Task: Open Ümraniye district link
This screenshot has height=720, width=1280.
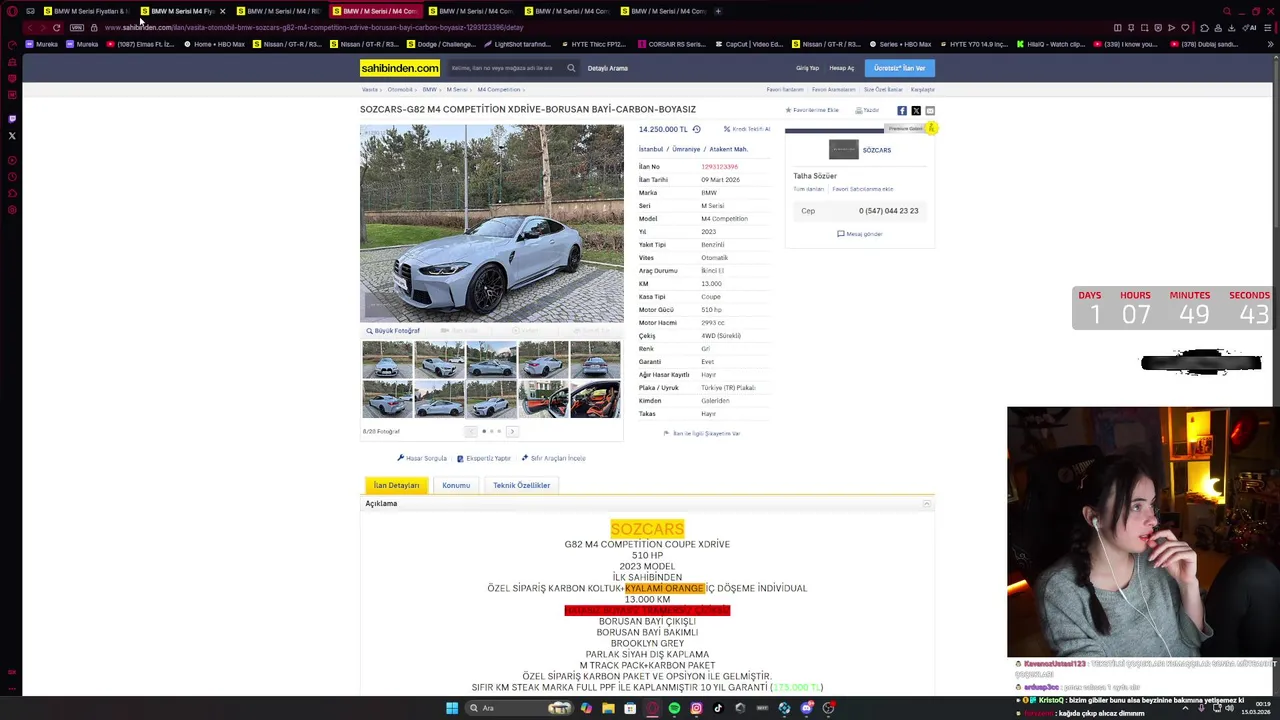Action: [x=686, y=149]
